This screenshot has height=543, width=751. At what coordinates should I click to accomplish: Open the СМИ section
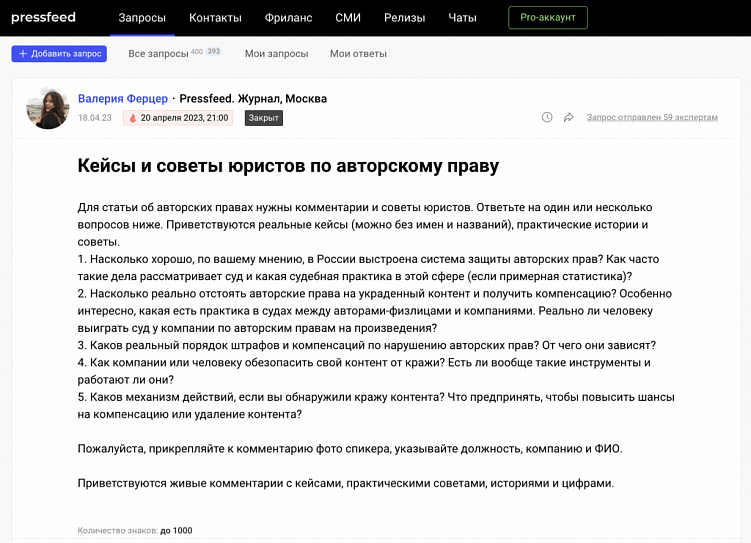pyautogui.click(x=348, y=18)
